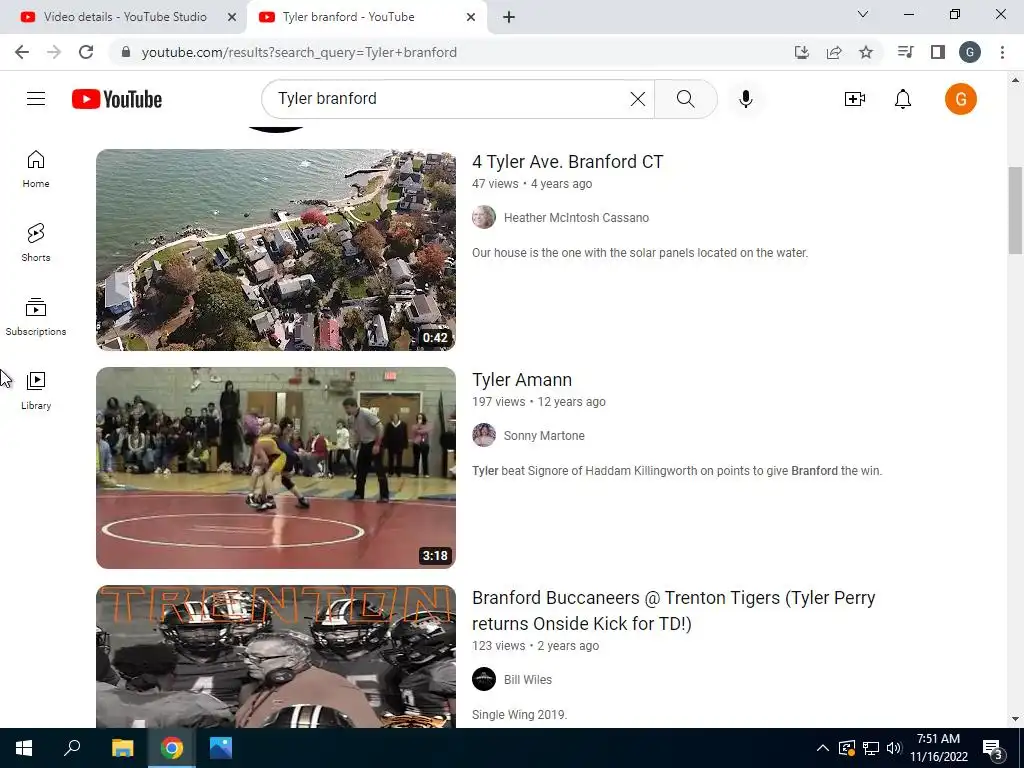This screenshot has width=1024, height=768.
Task: Open the Create video icon
Action: (854, 99)
